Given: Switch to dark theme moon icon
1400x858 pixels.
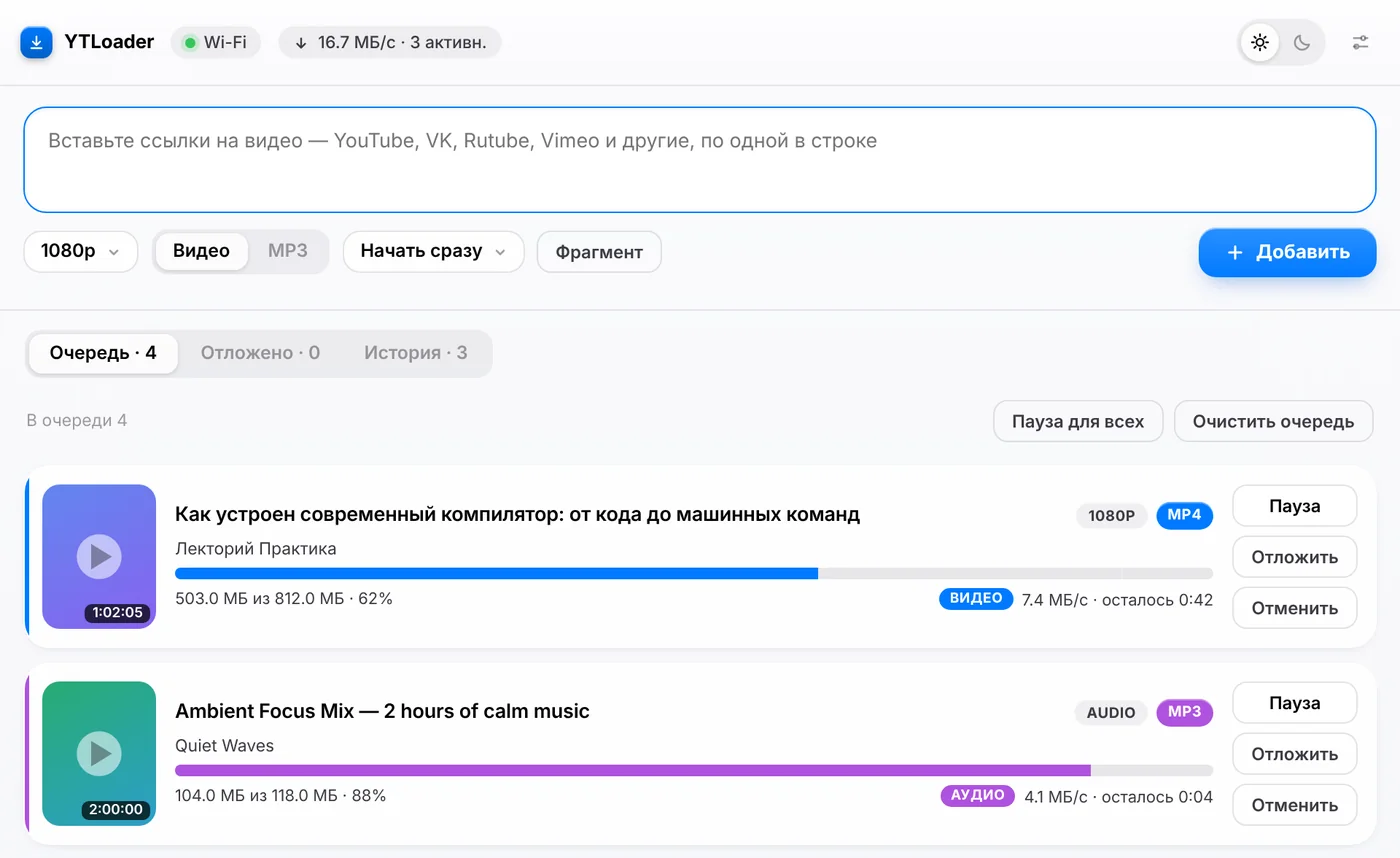Looking at the screenshot, I should point(1302,43).
